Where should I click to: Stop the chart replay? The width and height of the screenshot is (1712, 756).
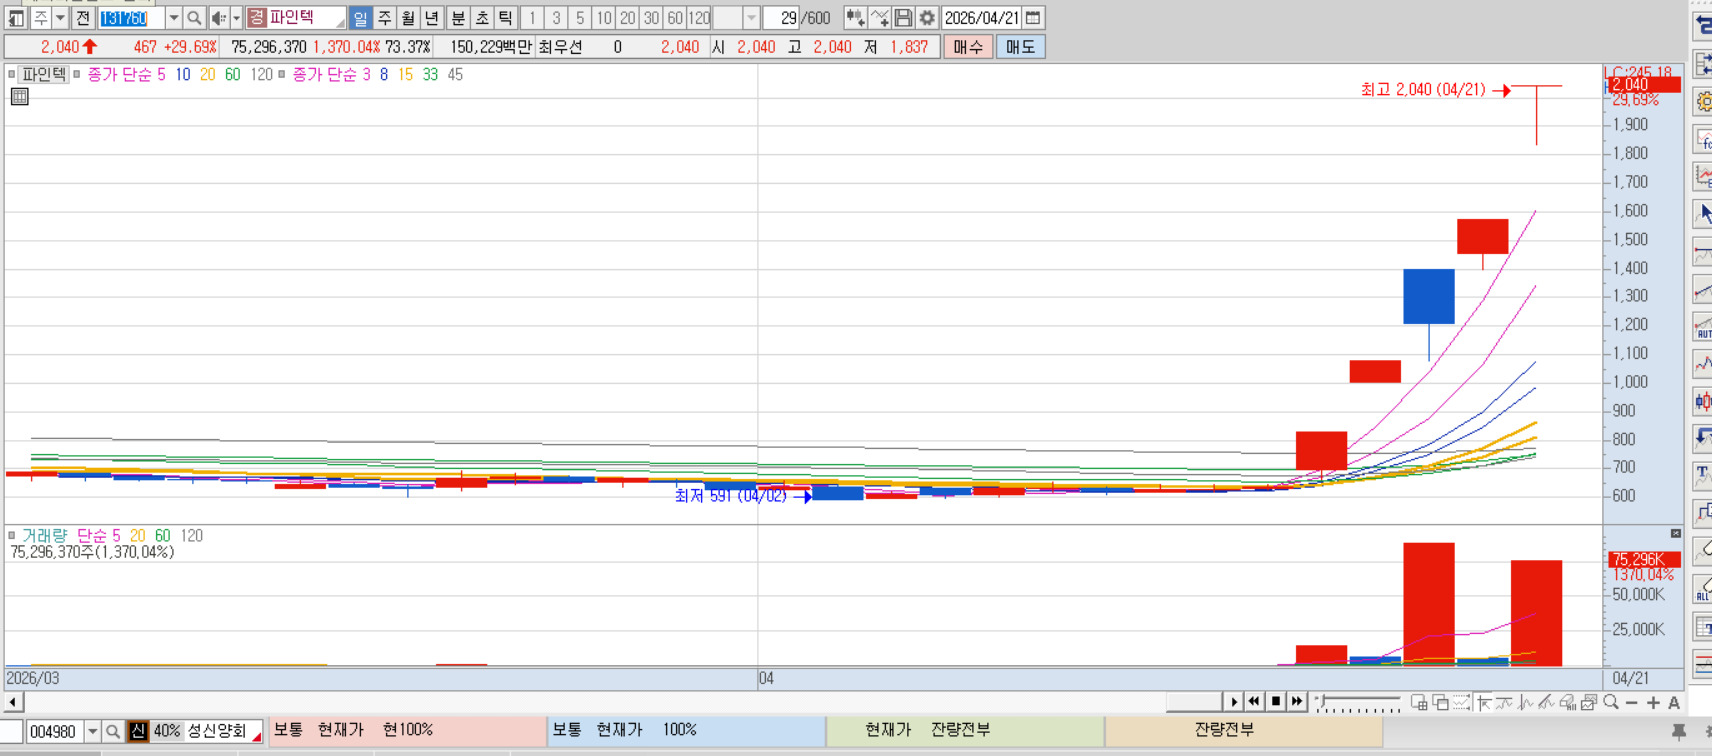1276,702
